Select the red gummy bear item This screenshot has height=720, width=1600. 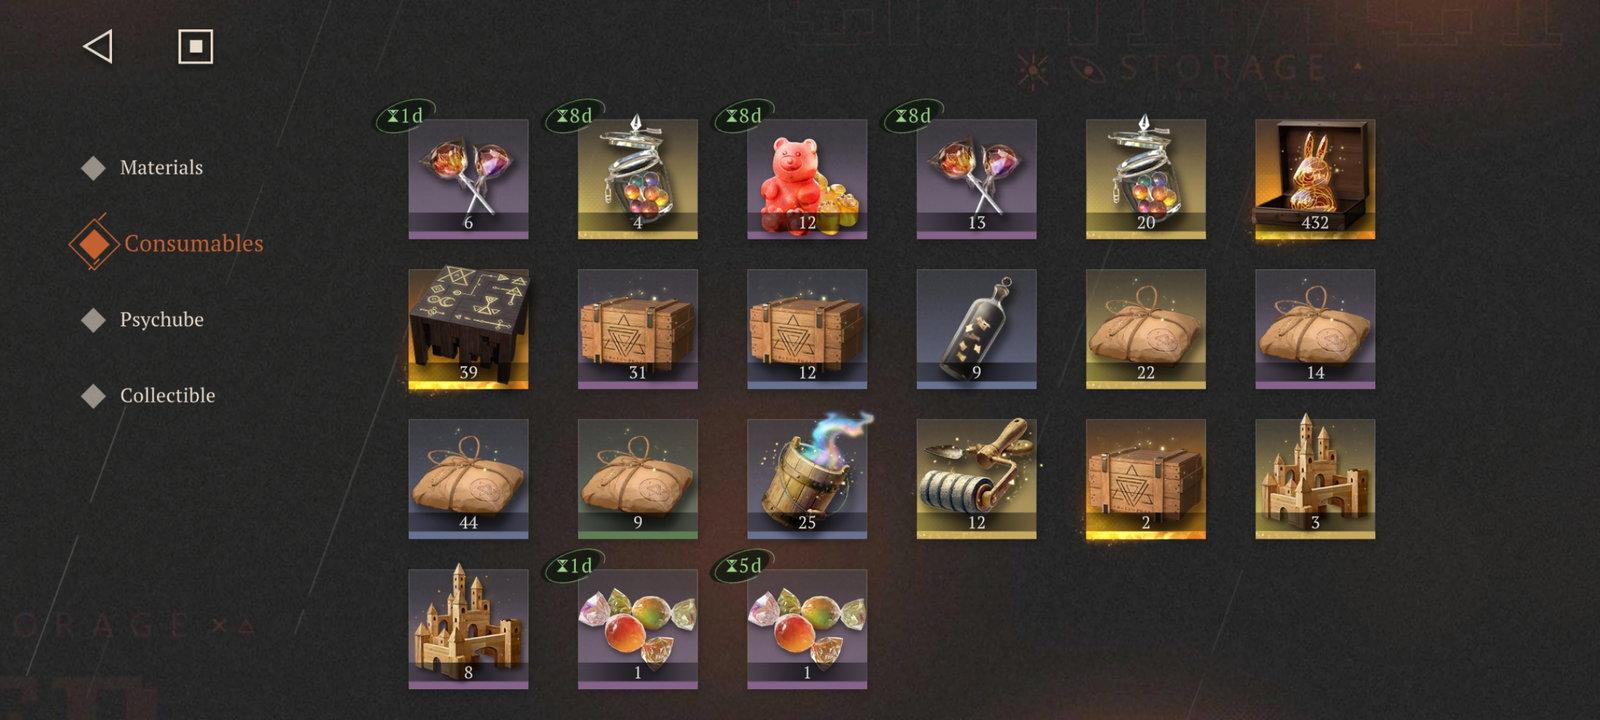pos(807,179)
